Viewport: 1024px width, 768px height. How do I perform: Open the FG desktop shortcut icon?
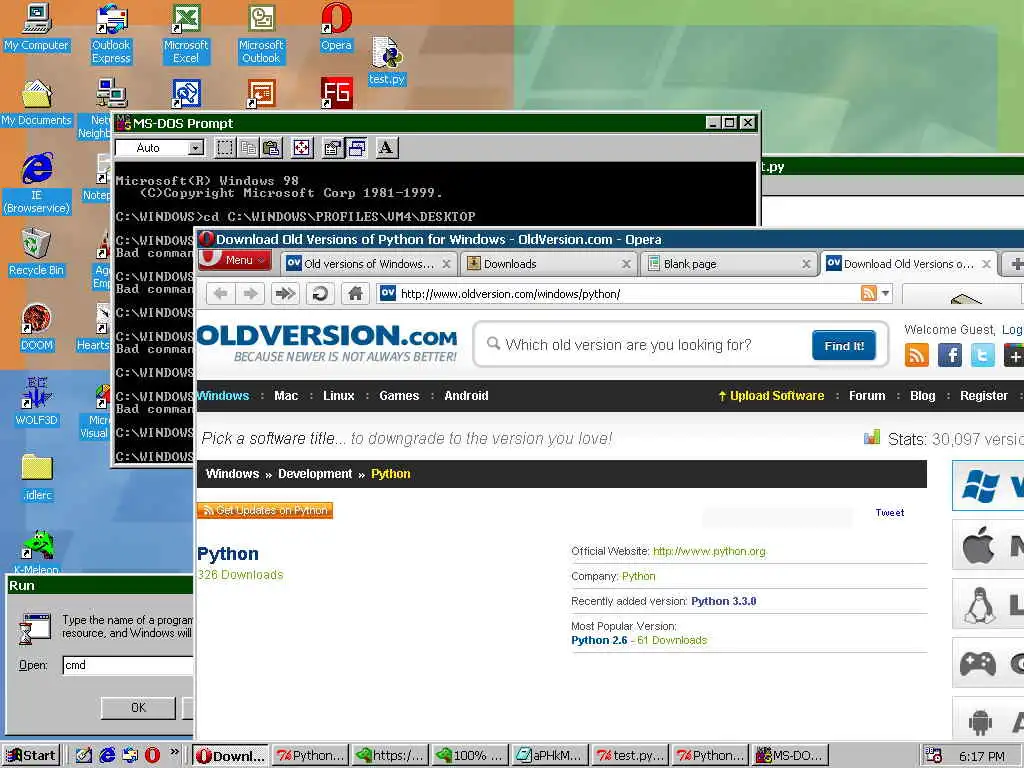[336, 93]
